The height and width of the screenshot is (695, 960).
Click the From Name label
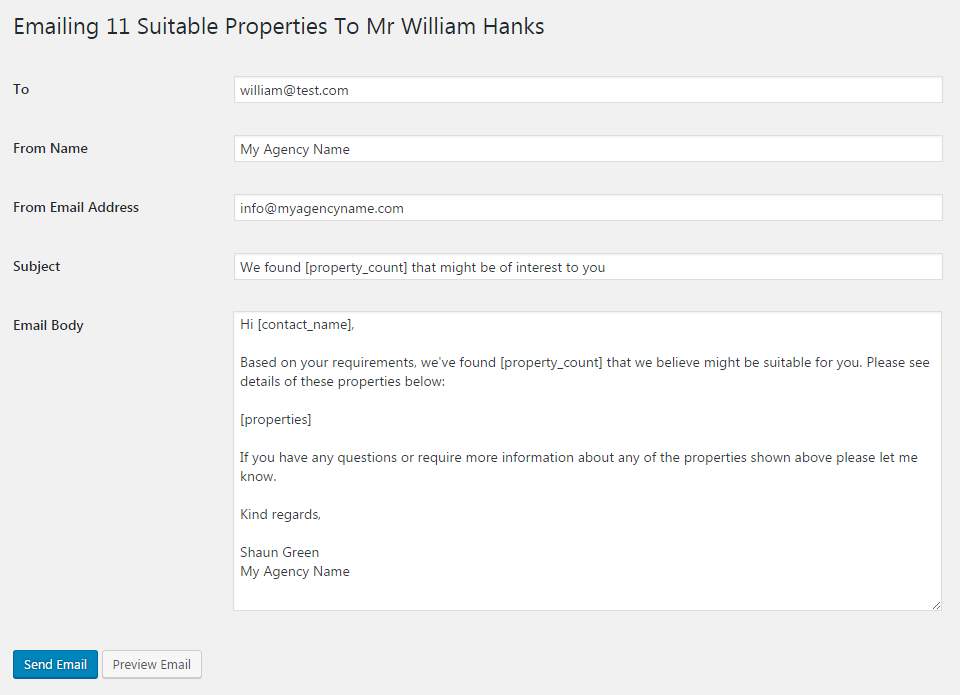pos(50,148)
